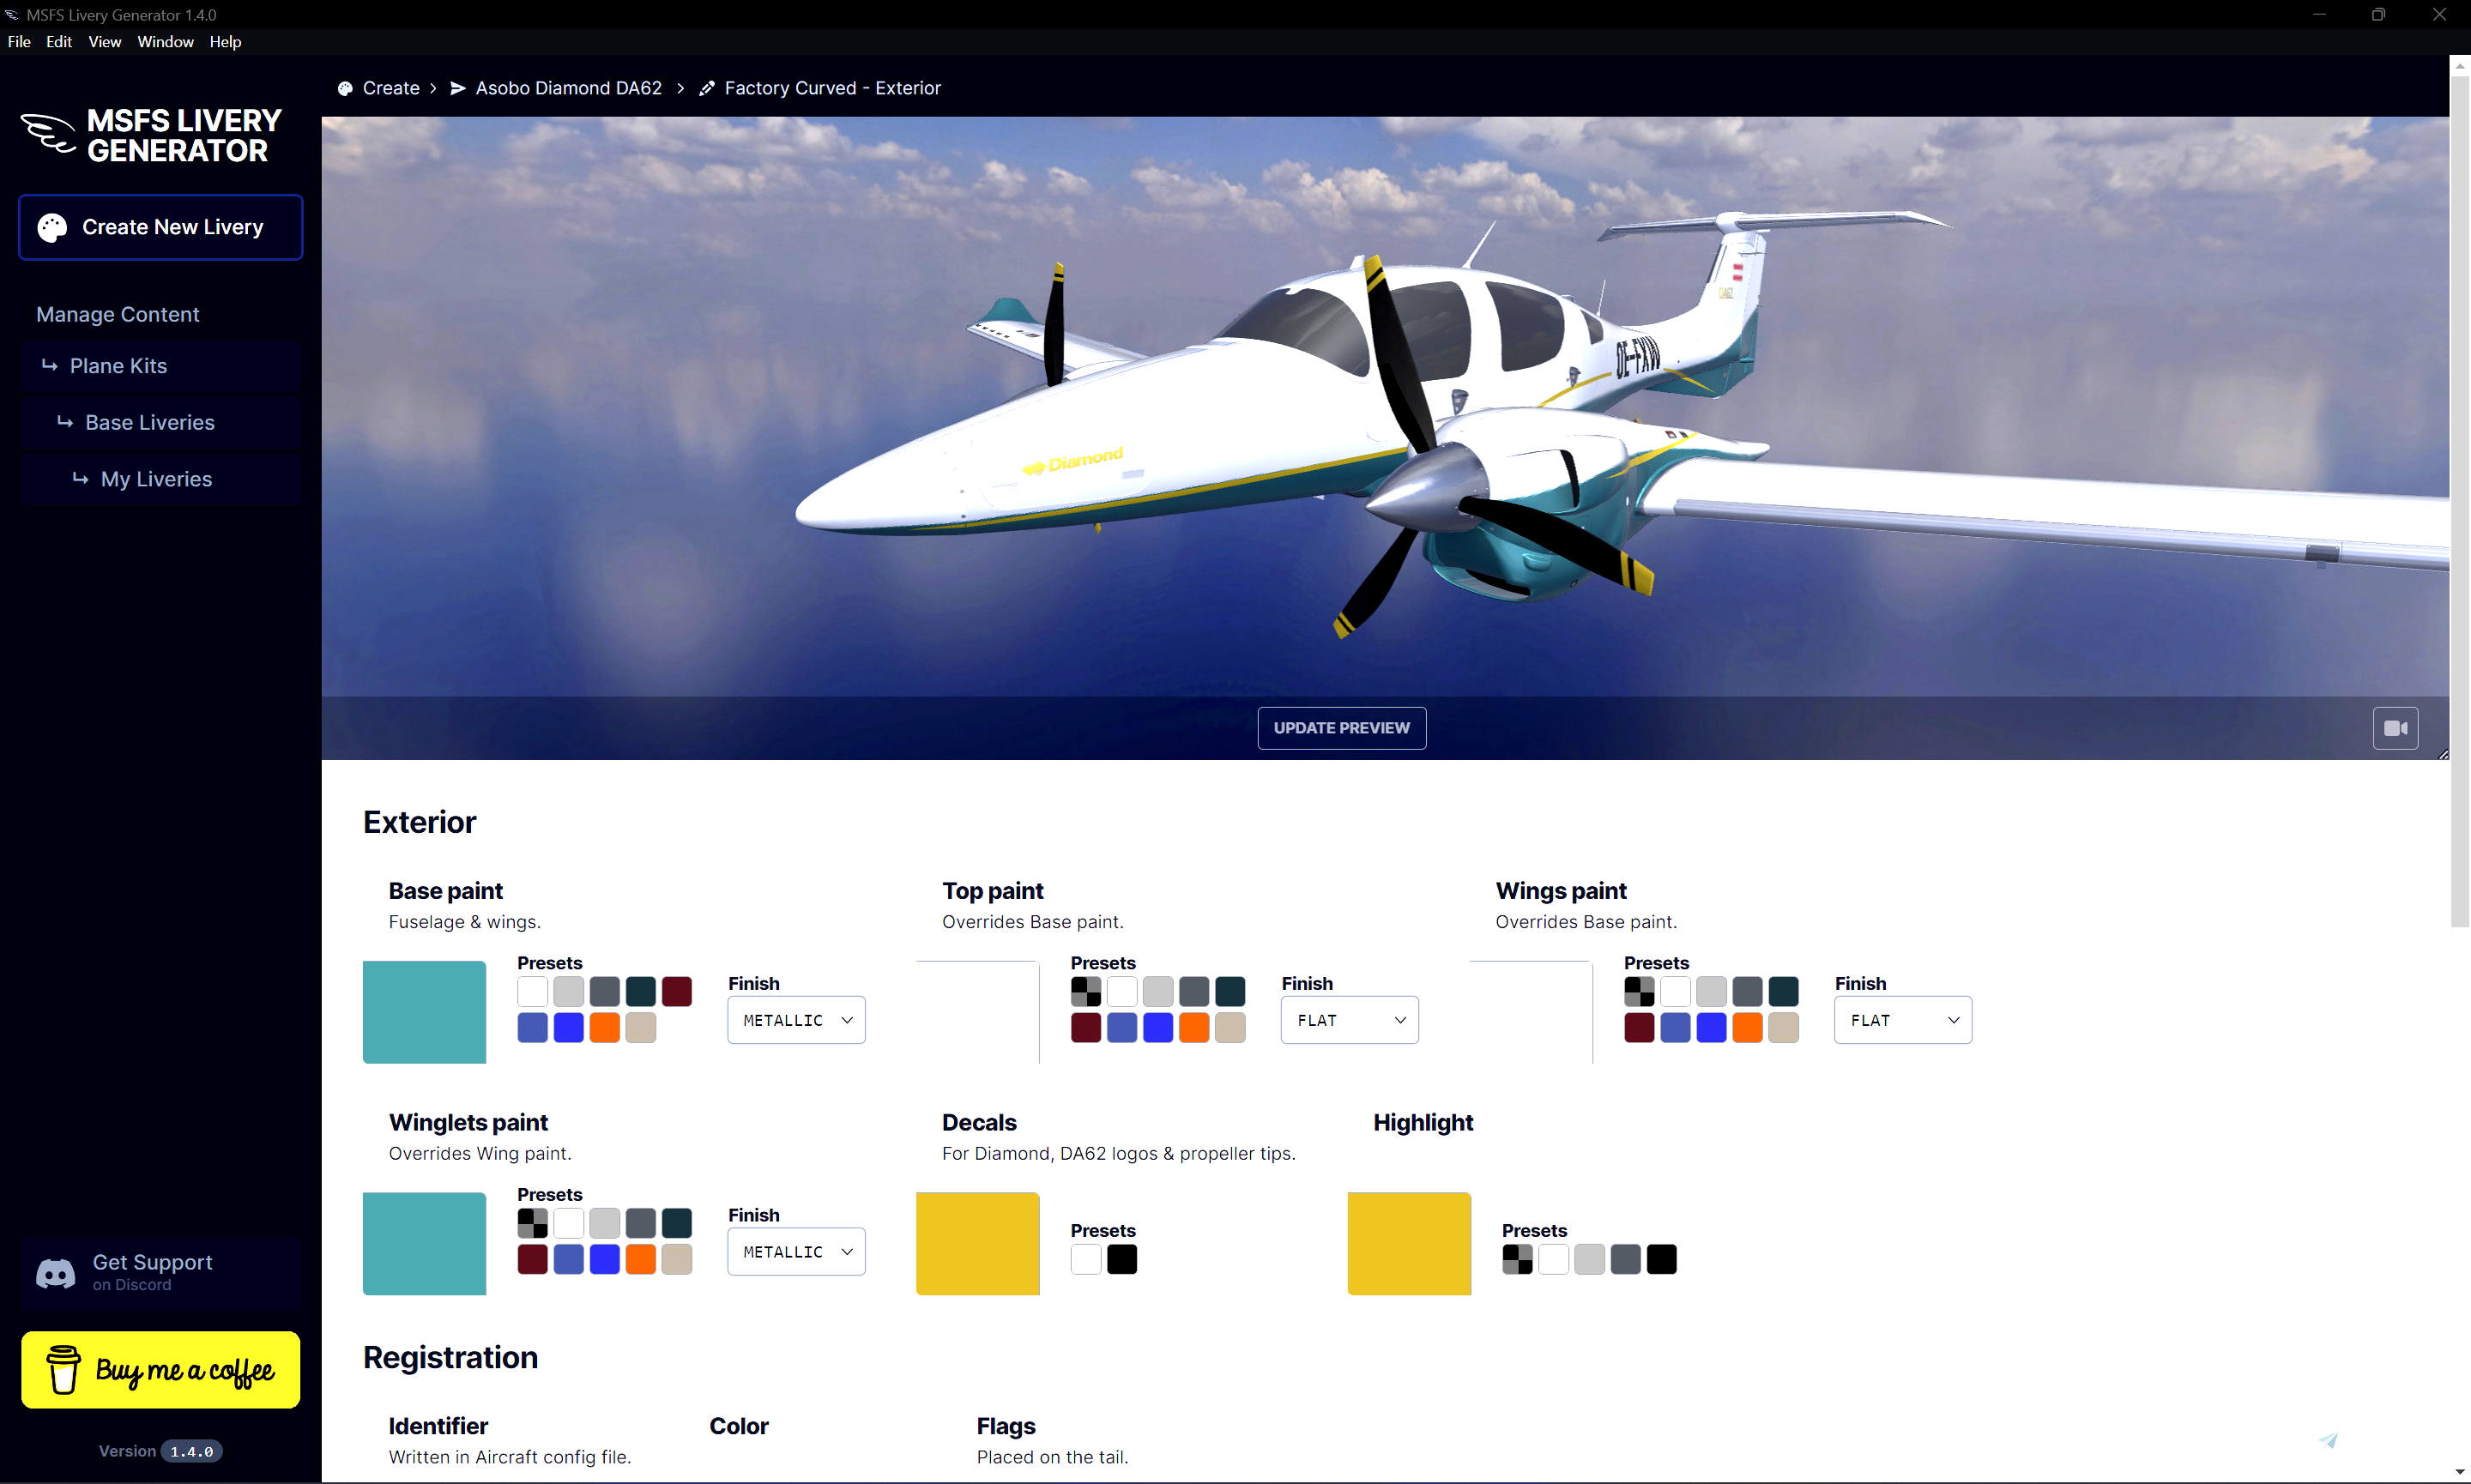Screen dimensions: 2471x1484
Task: Click the globe icon next to Create breadcrumb
Action: (345, 88)
